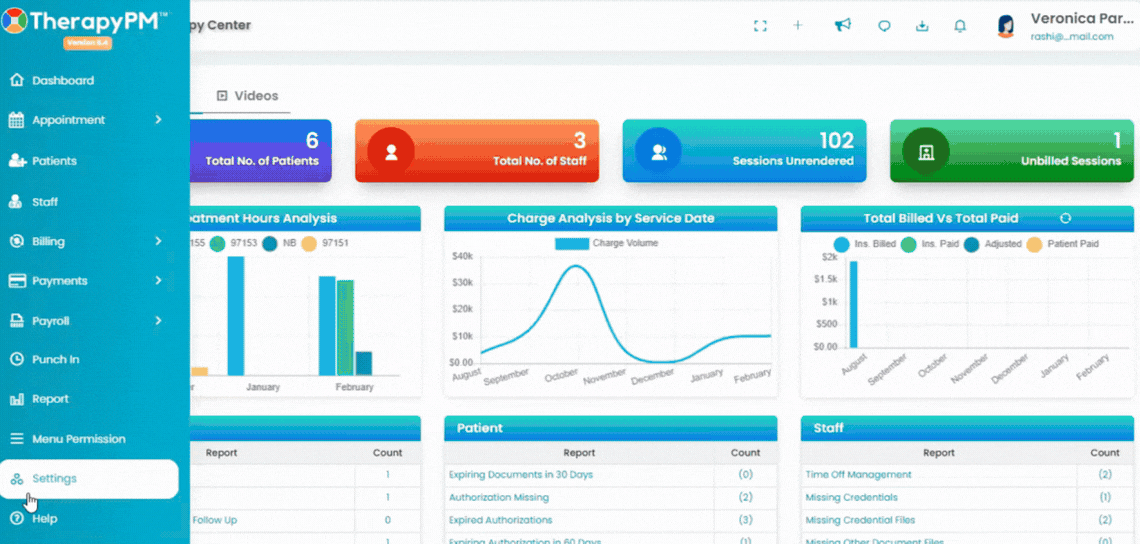This screenshot has width=1140, height=544.
Task: Toggle Adjusted legend series
Action: 992,244
